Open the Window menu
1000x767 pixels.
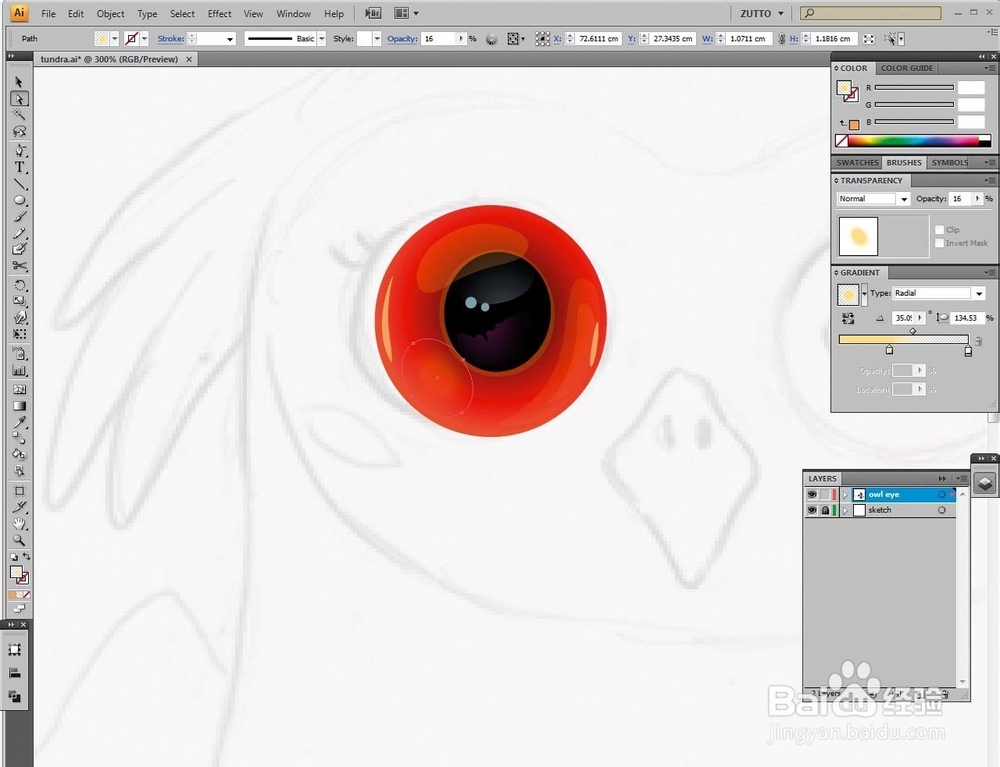[293, 13]
